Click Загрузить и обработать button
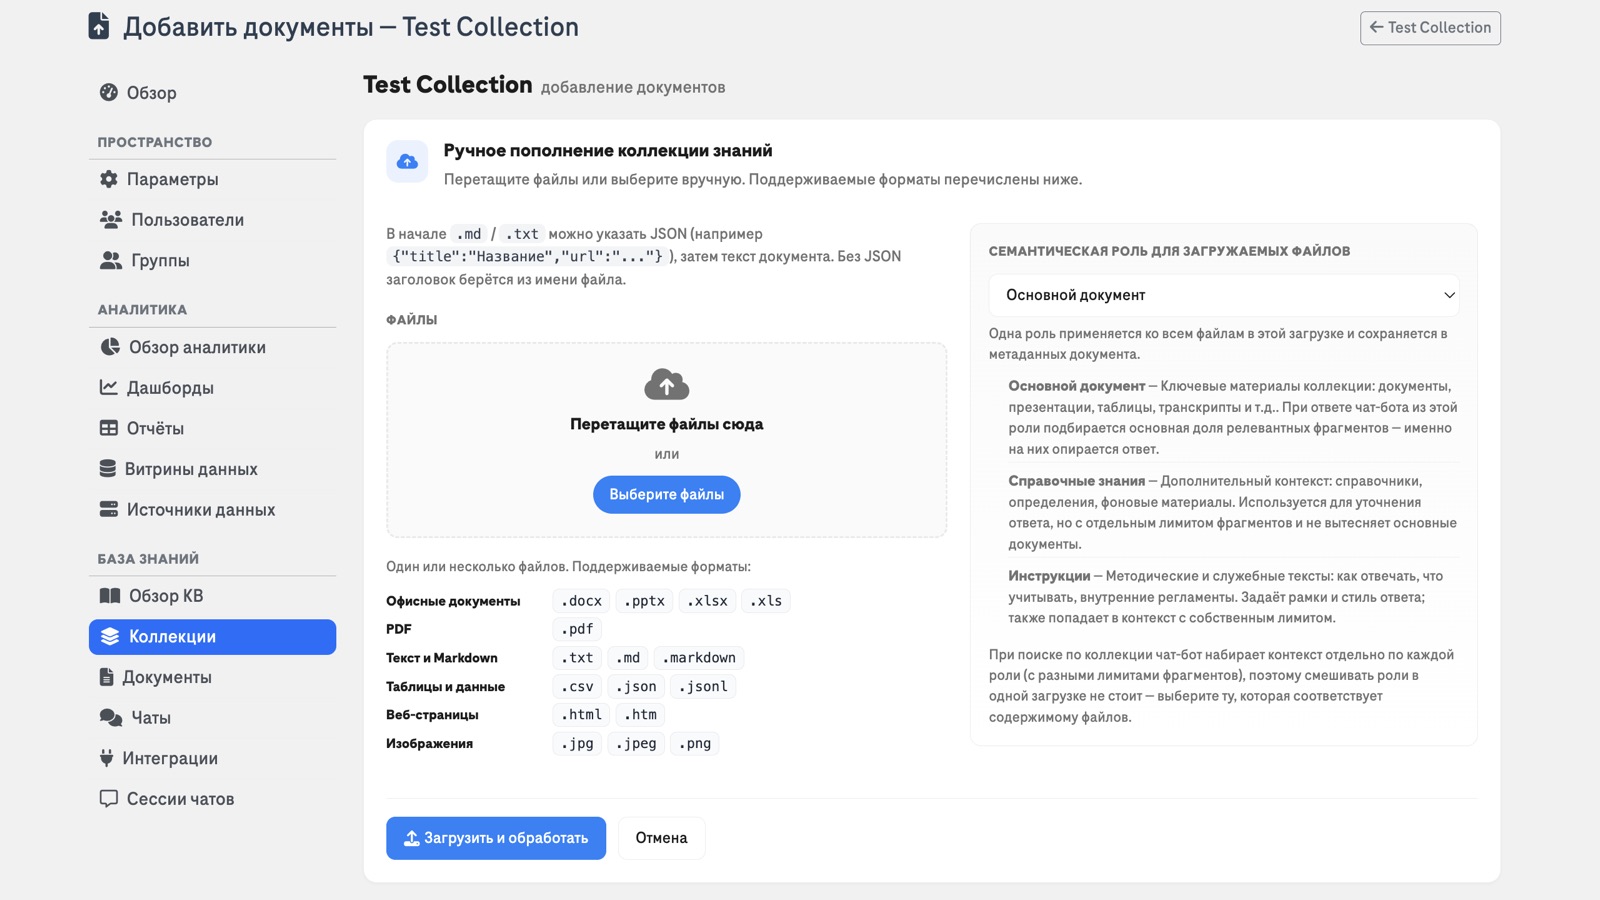Screen dimensions: 1600x900 click(496, 838)
